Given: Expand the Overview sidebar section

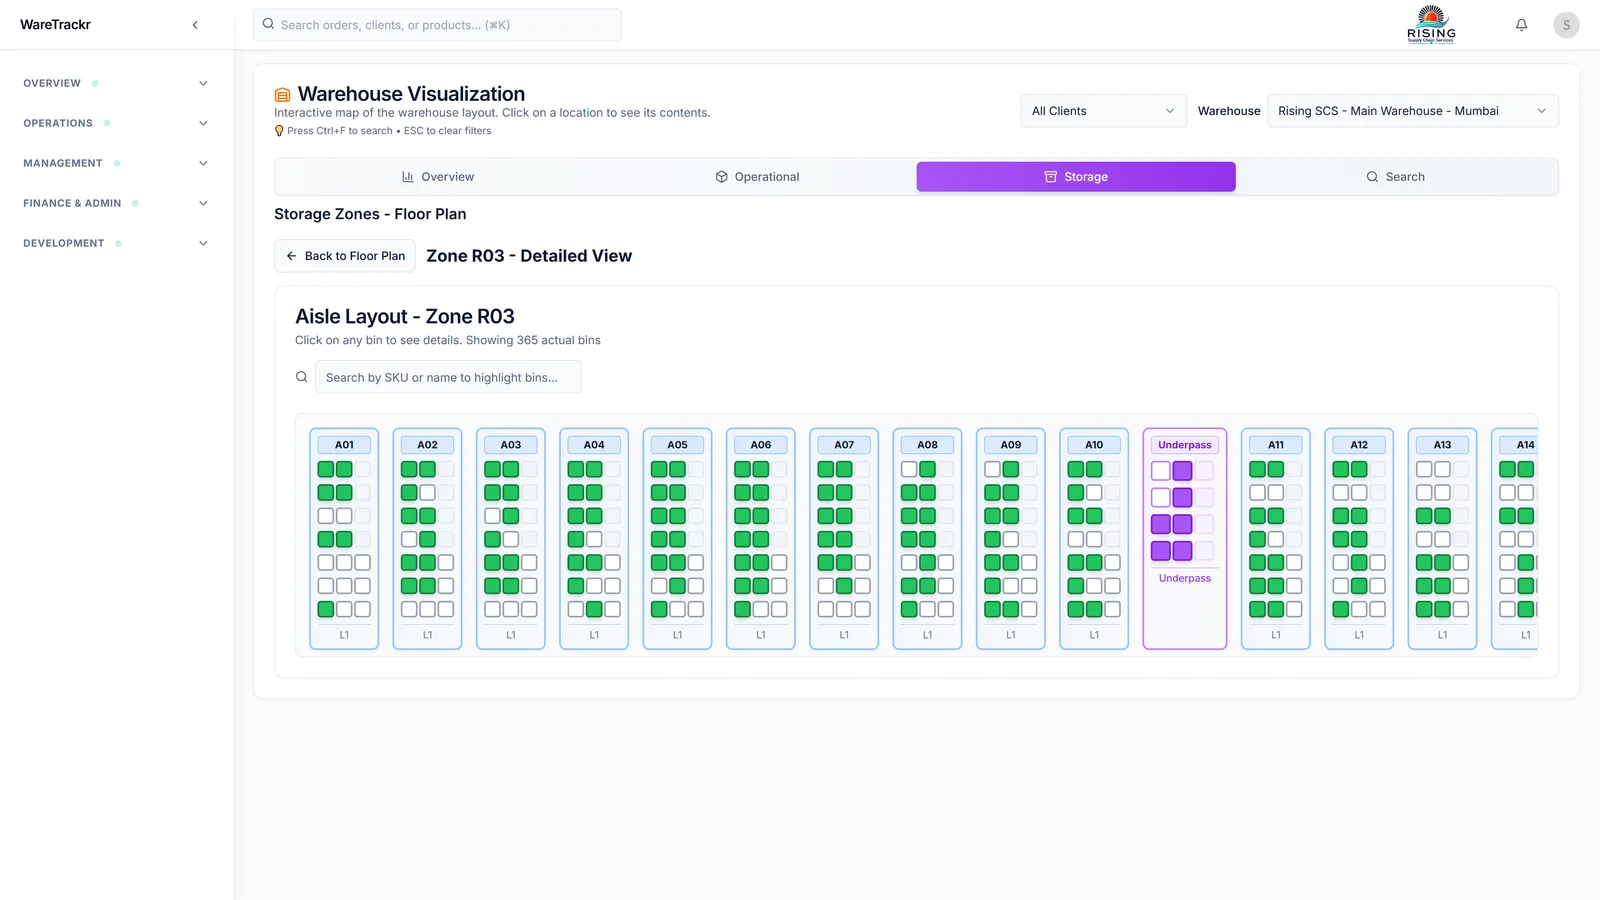Looking at the screenshot, I should 116,83.
